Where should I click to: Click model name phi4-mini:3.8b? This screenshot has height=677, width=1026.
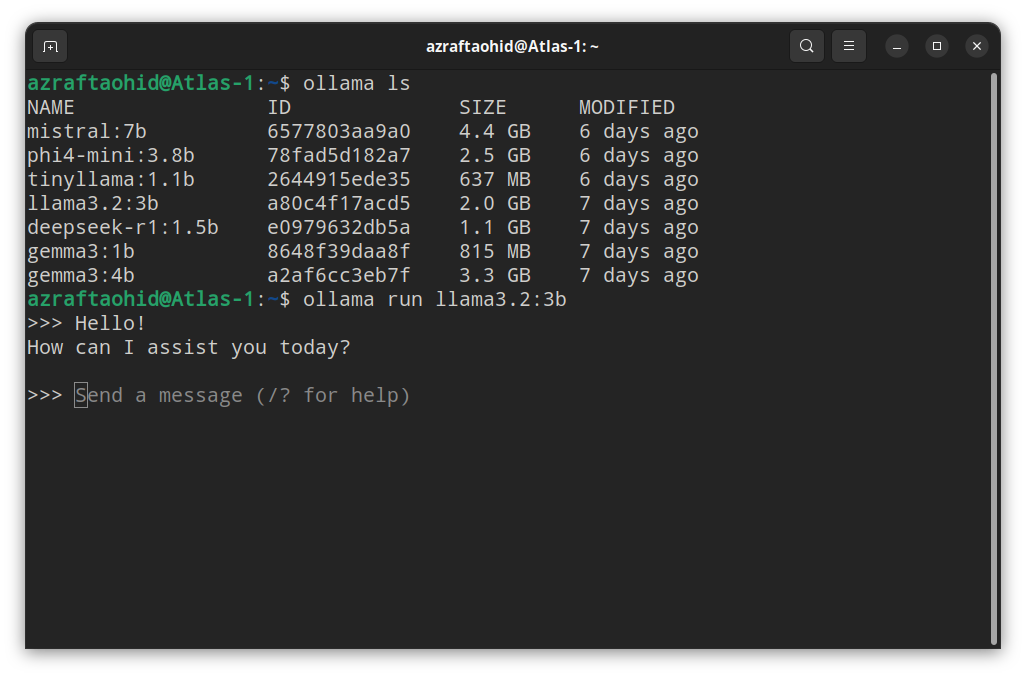111,156
